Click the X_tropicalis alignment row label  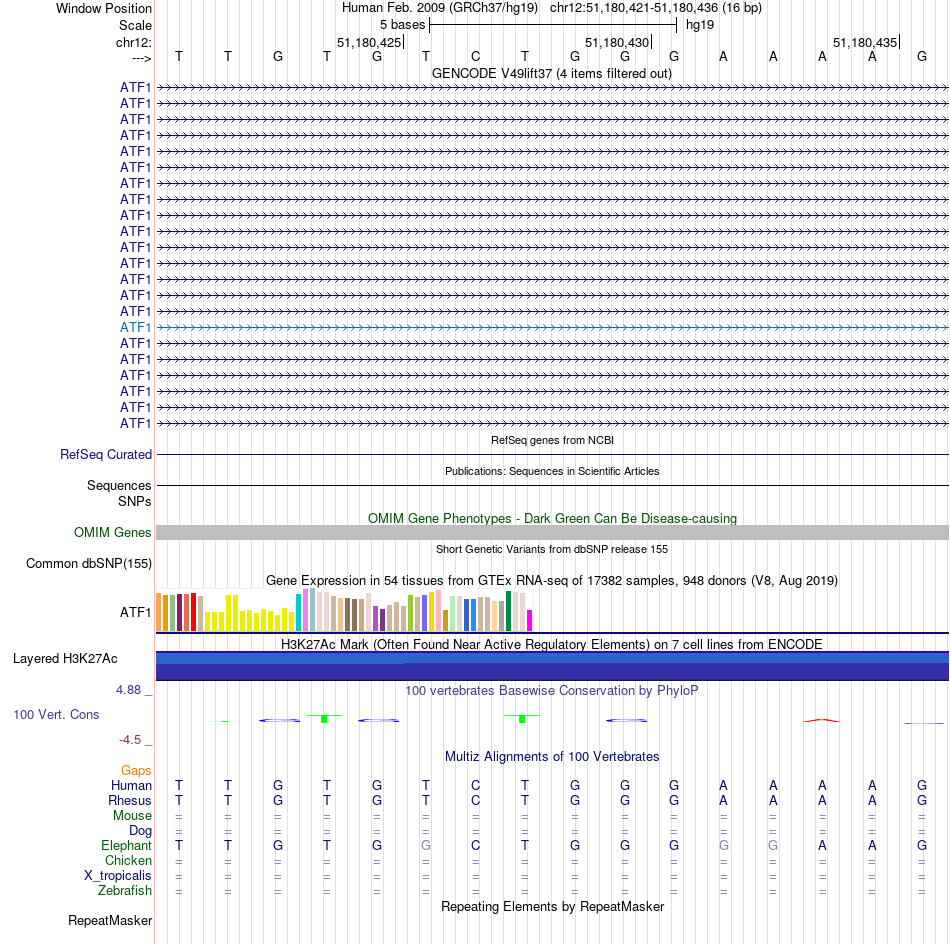coord(118,876)
